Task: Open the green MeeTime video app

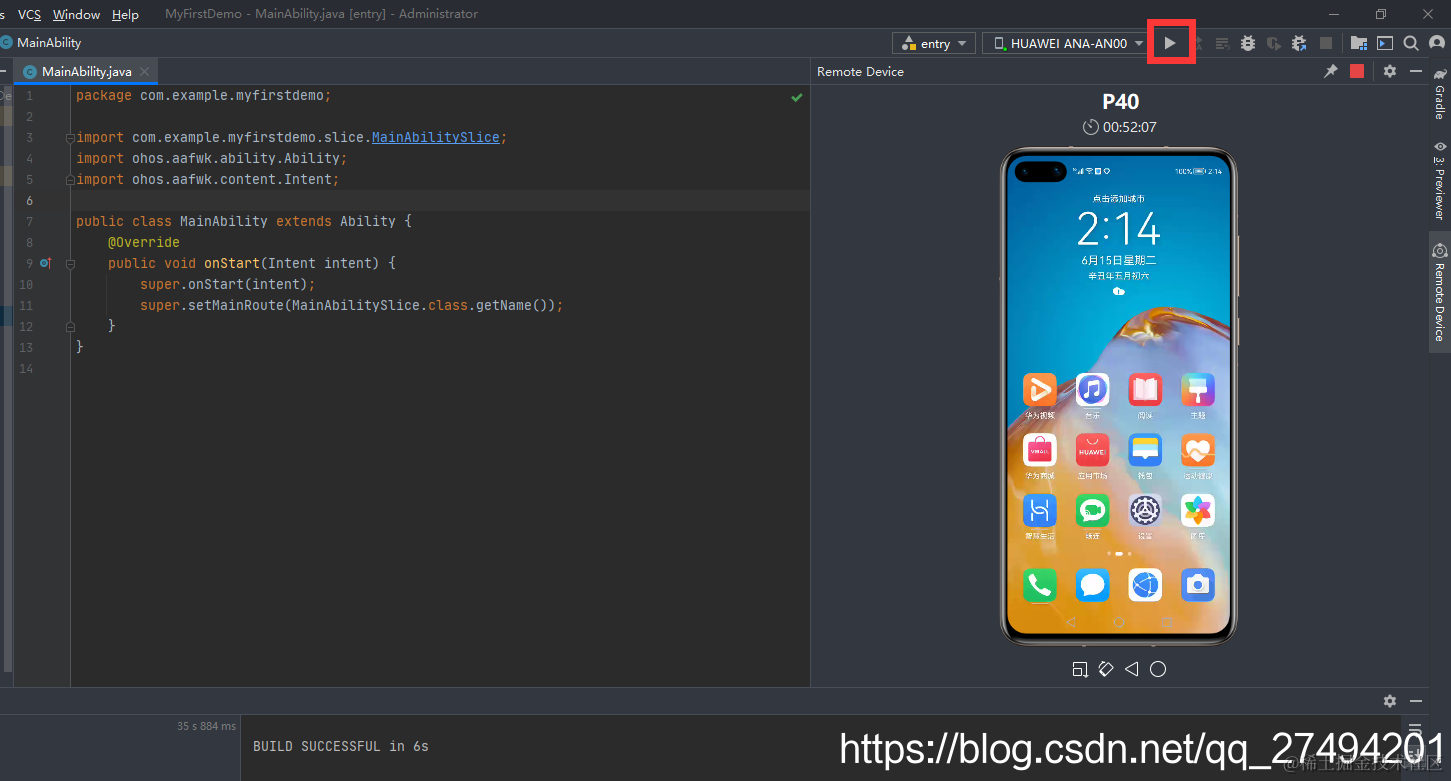Action: [1092, 511]
